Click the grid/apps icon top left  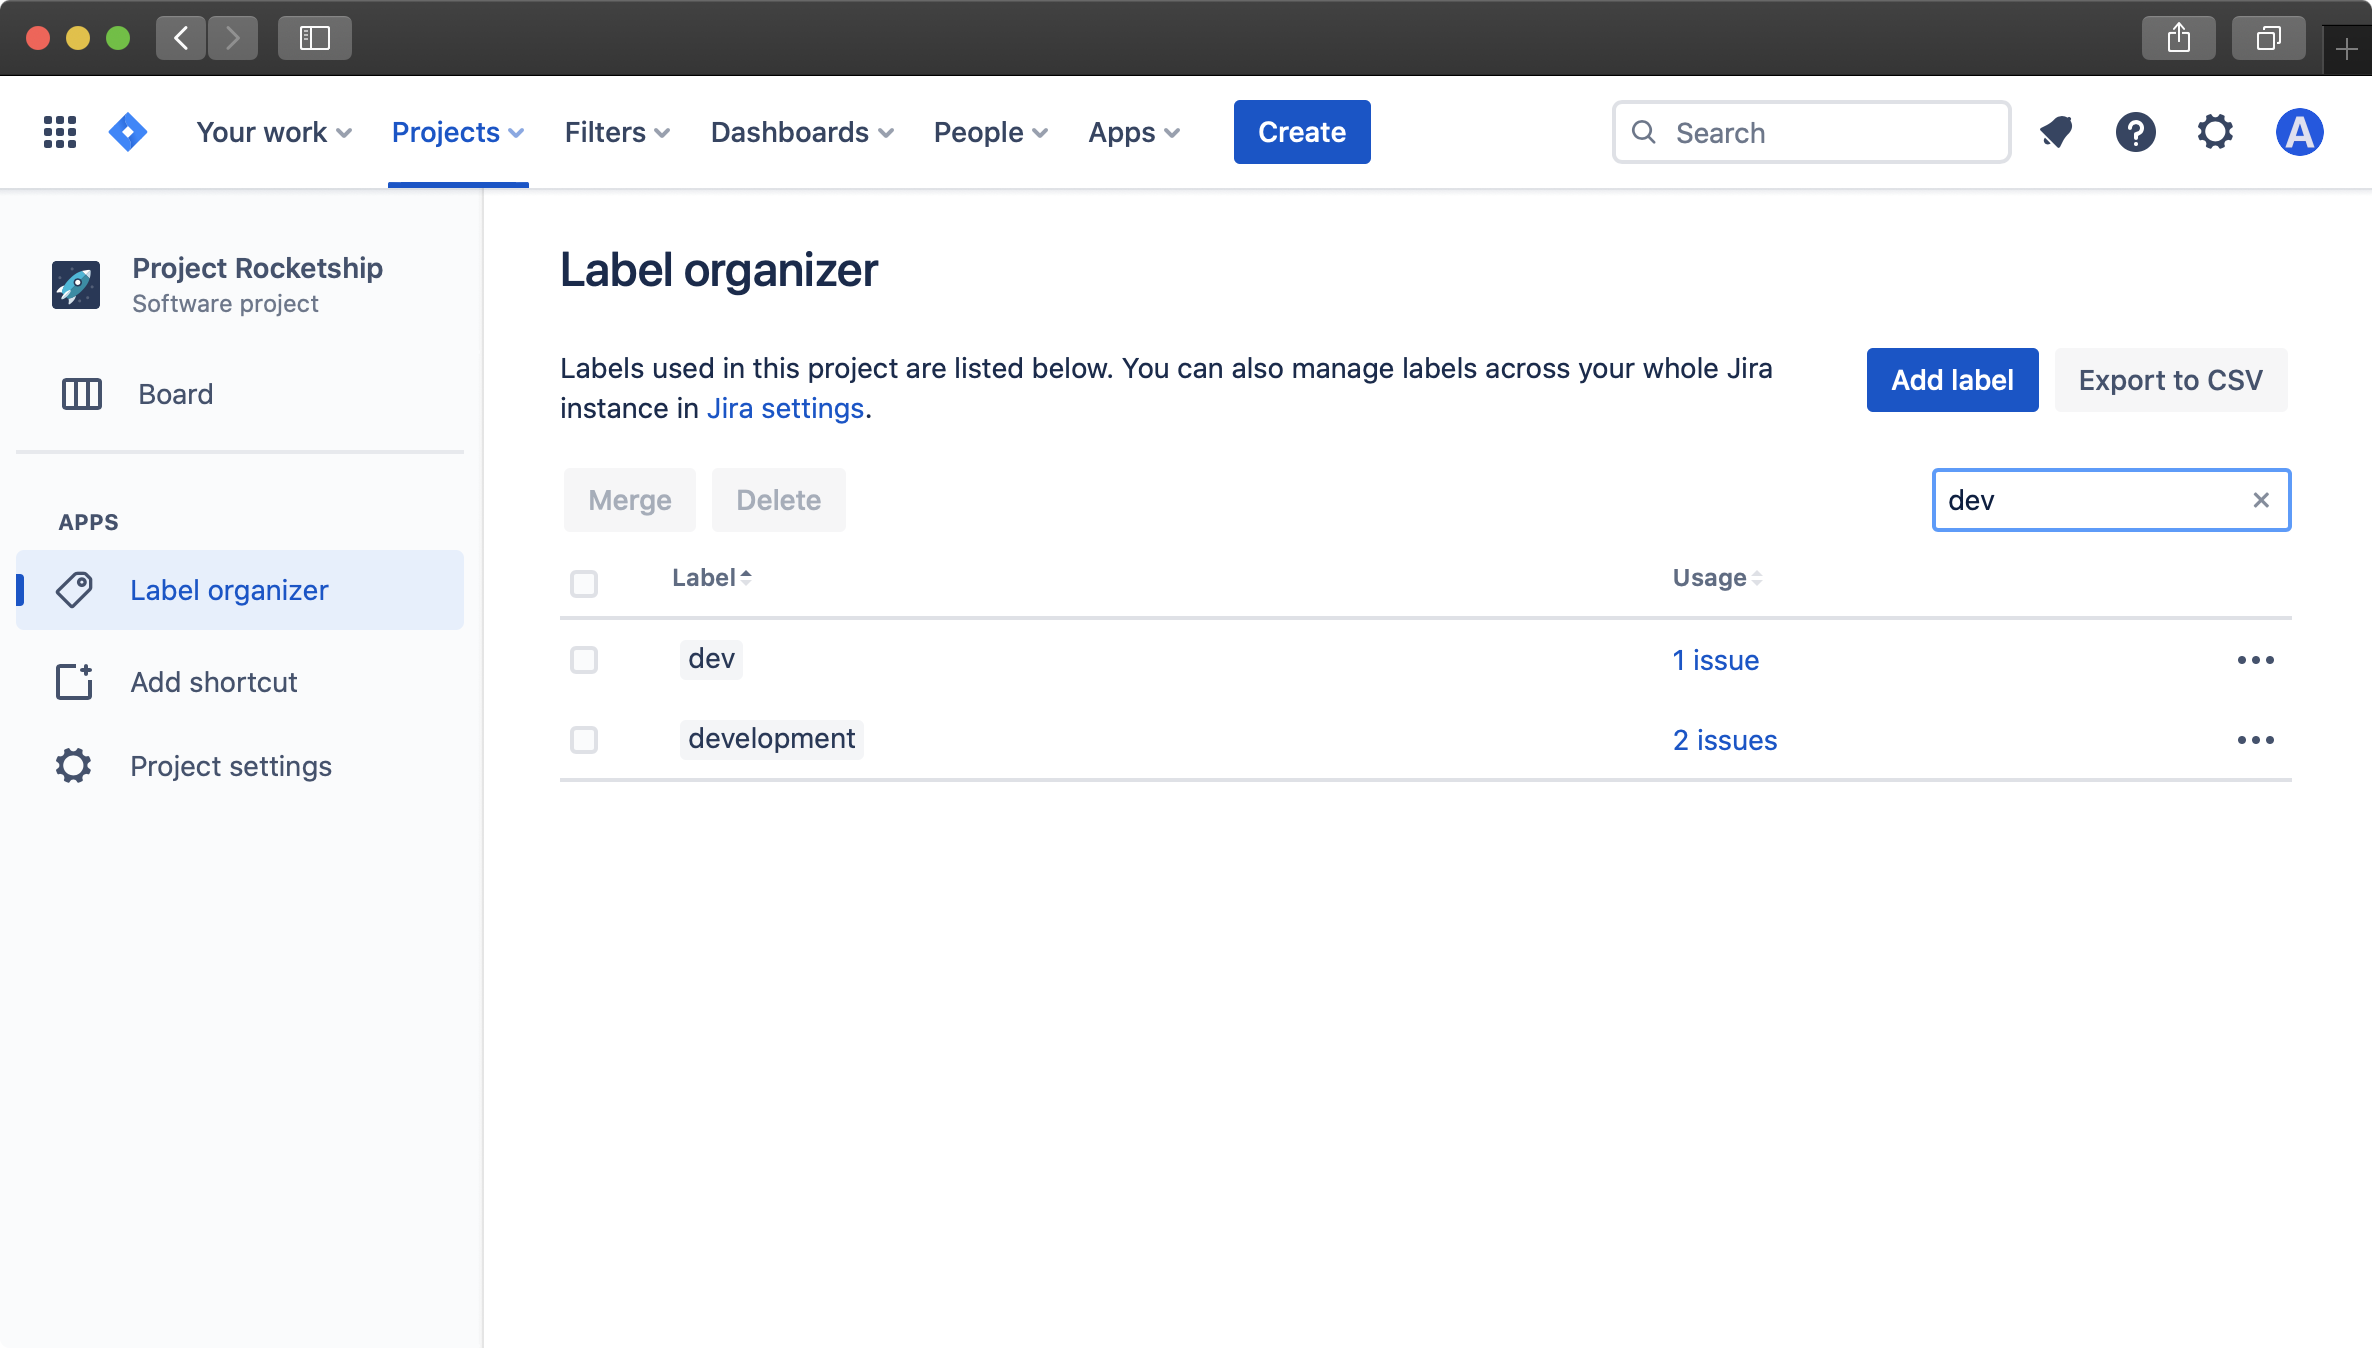(60, 130)
